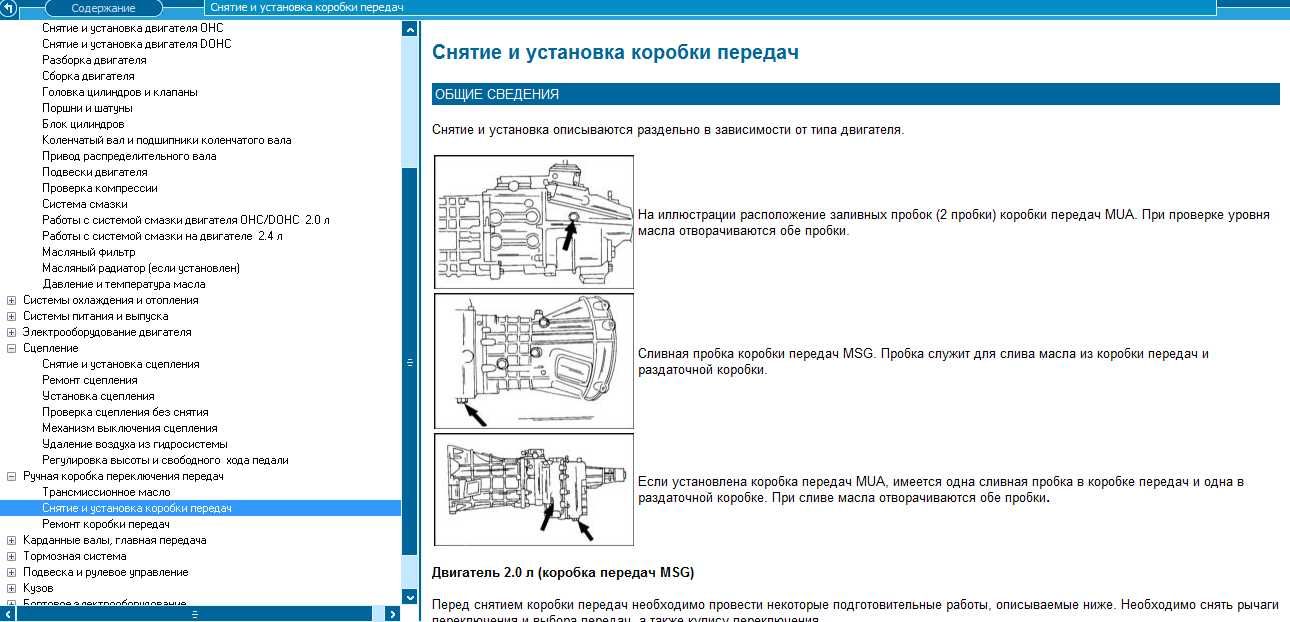Expand the Системы охлаждения и отопления node
Screen dimensions: 1290x622
click(x=12, y=300)
